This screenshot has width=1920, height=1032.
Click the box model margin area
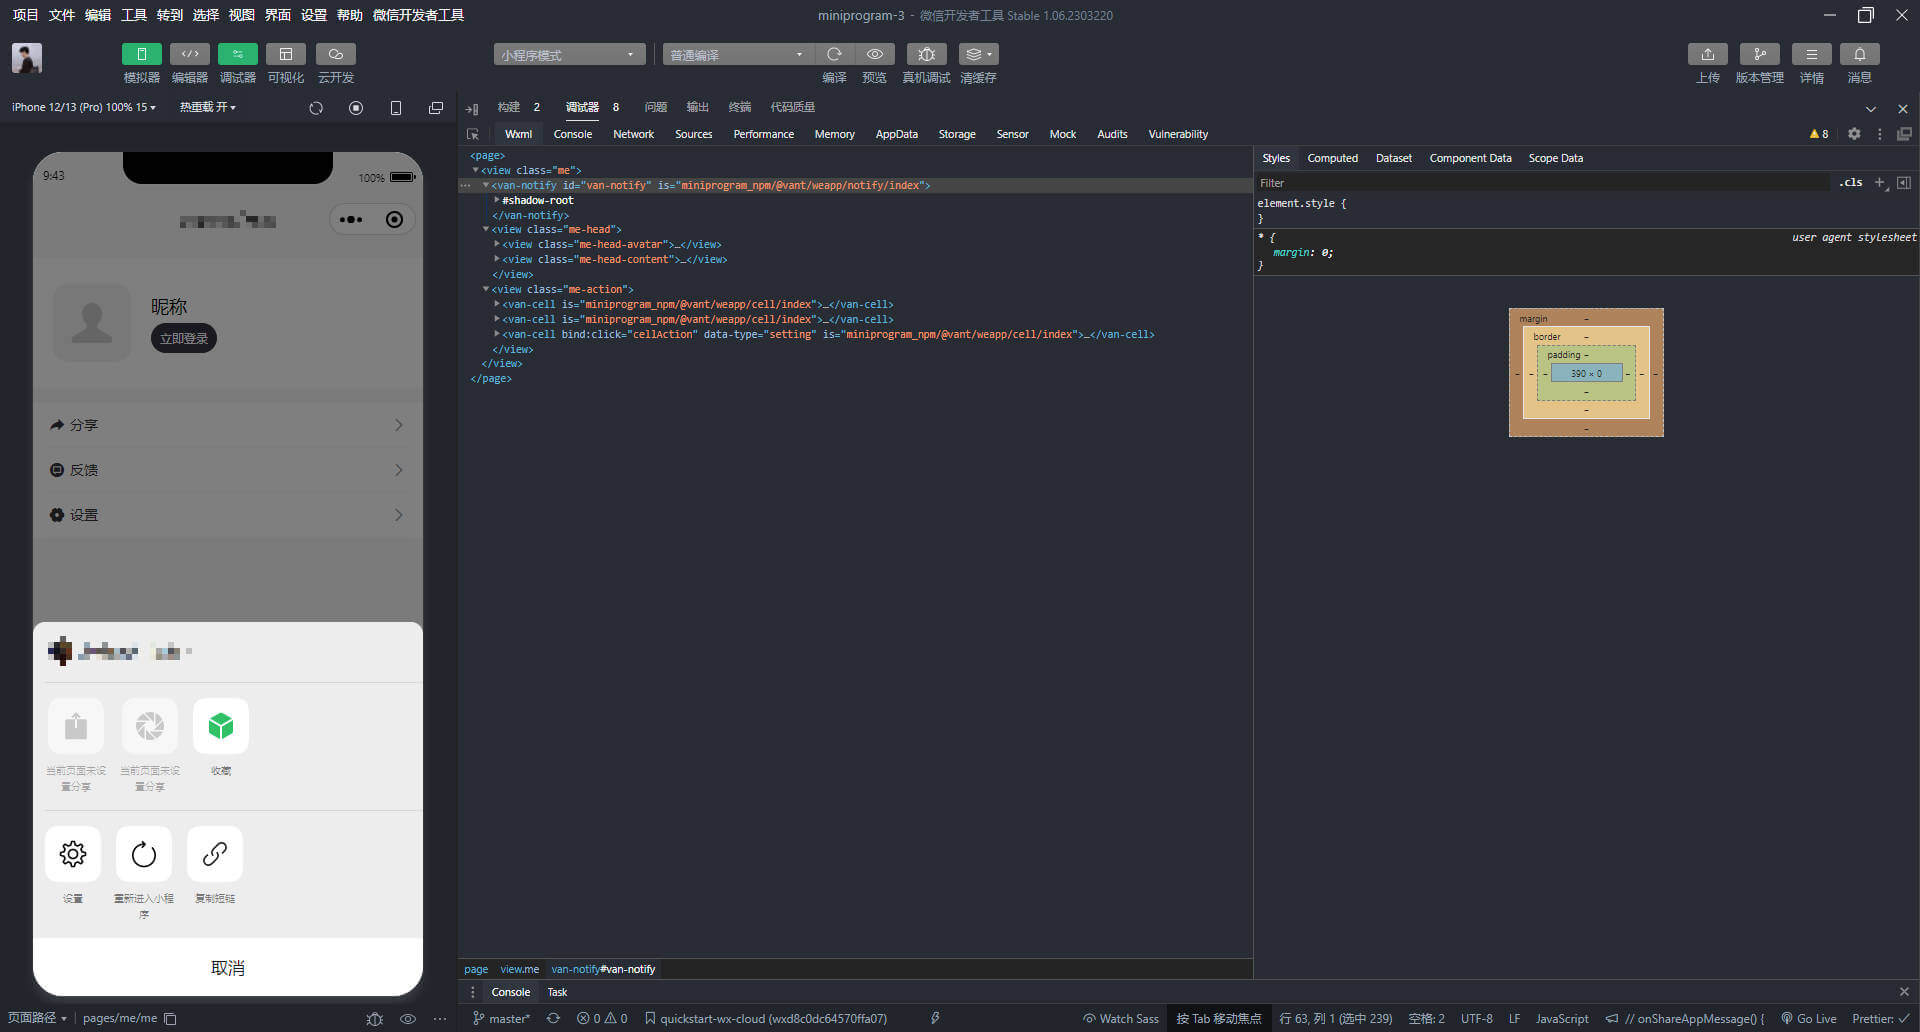coord(1586,318)
